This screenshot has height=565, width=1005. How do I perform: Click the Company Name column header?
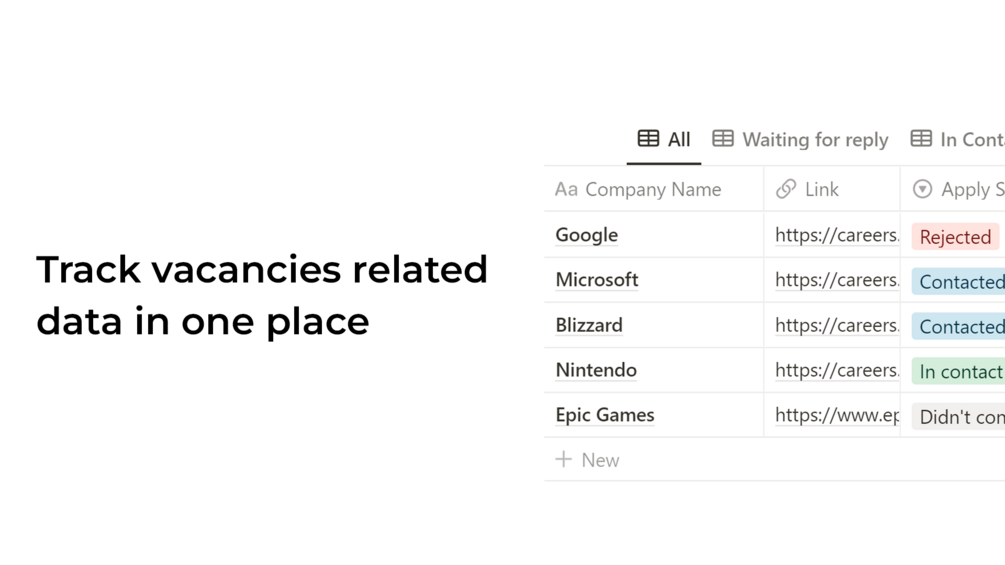[652, 189]
